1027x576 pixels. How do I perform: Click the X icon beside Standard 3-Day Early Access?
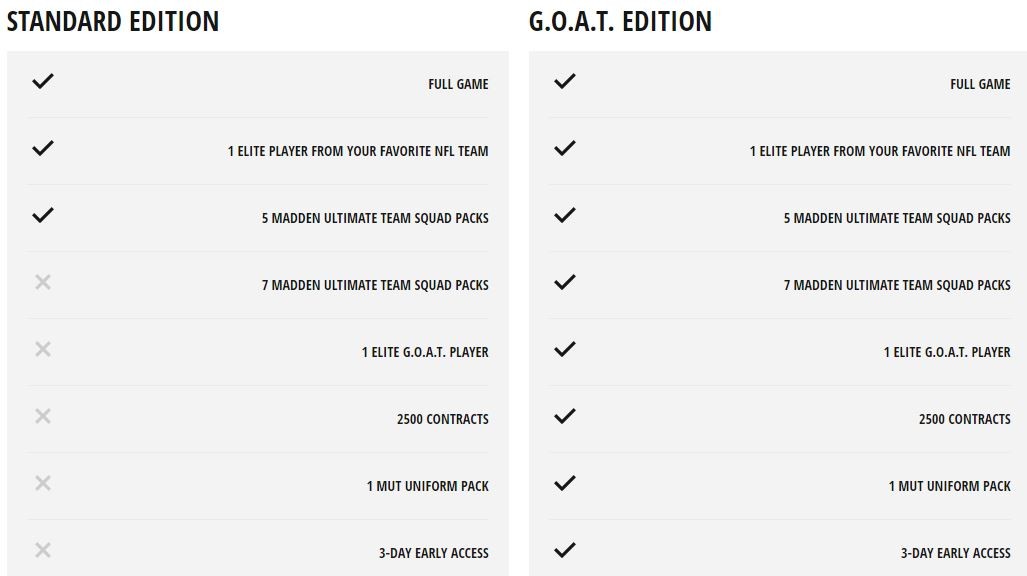pyautogui.click(x=43, y=550)
